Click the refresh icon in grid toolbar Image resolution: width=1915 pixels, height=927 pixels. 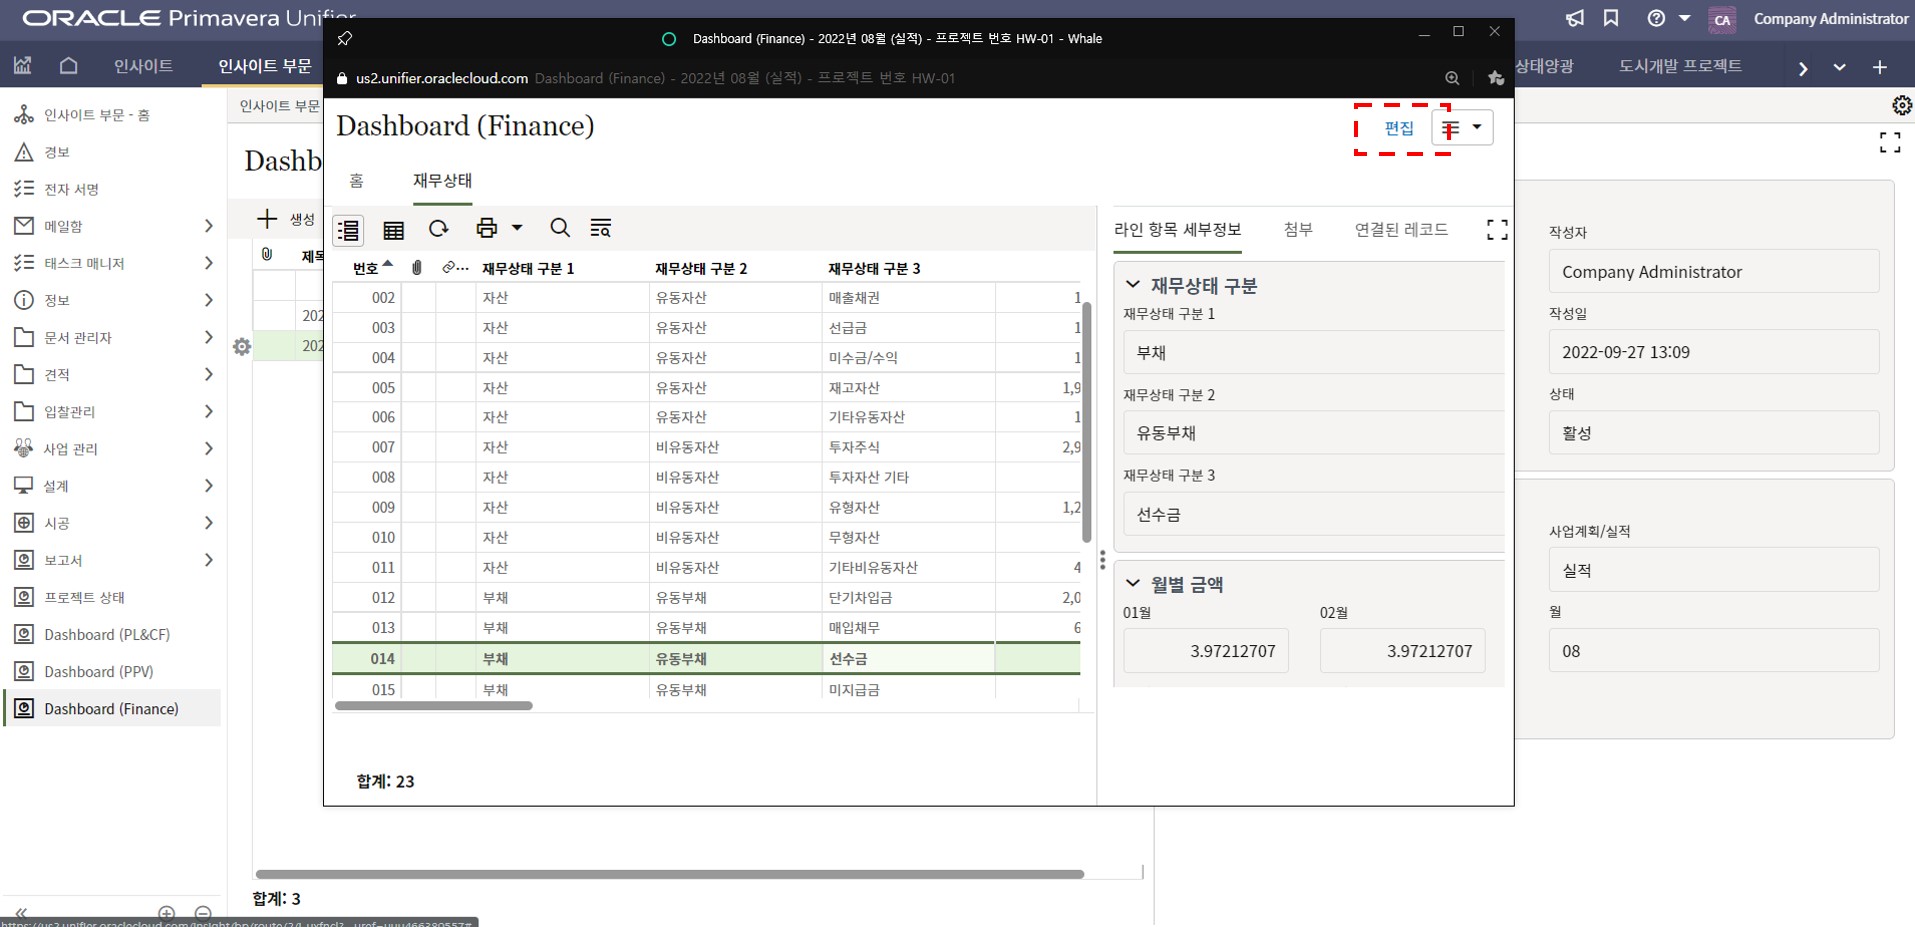coord(438,229)
